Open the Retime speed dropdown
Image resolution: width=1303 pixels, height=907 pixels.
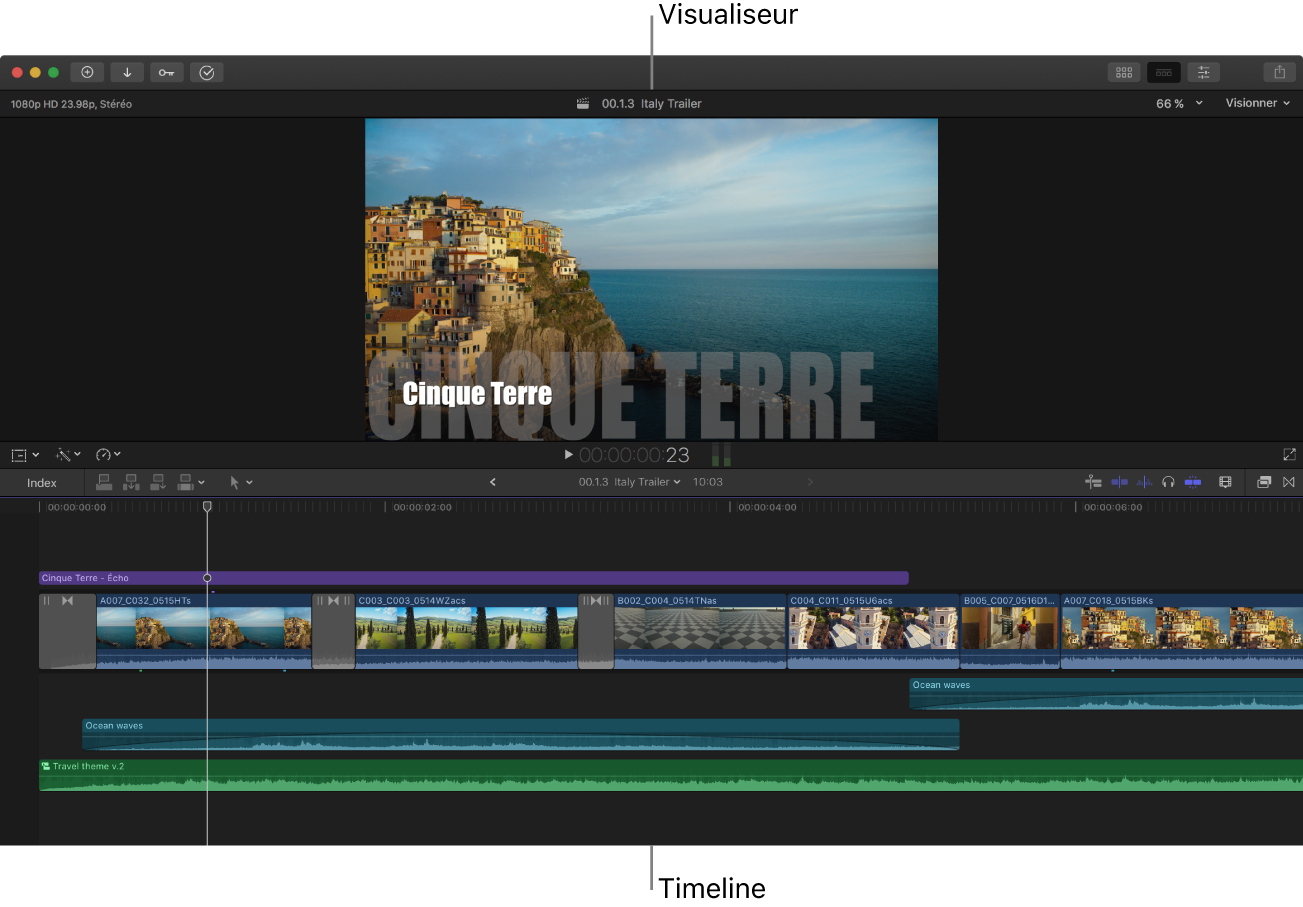108,454
